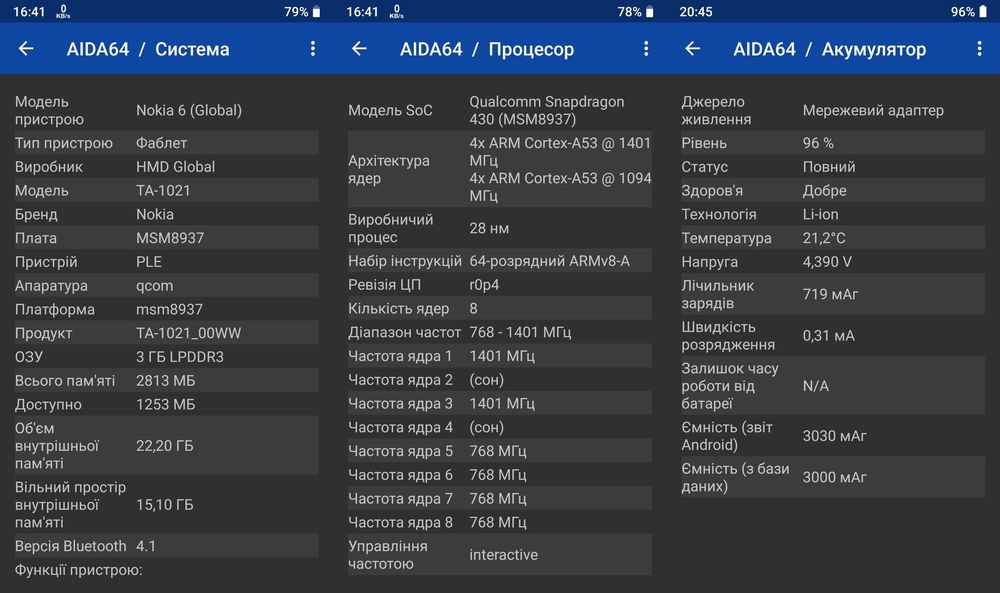1000x593 pixels.
Task: Select the 'Qualcomm Snapdragon 430 (MSM8937)' SoC value
Action: coord(547,110)
